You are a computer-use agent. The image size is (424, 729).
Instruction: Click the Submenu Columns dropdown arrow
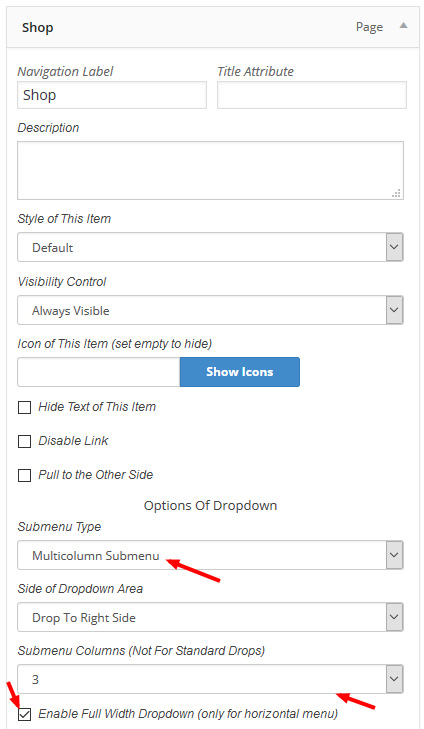pos(394,679)
